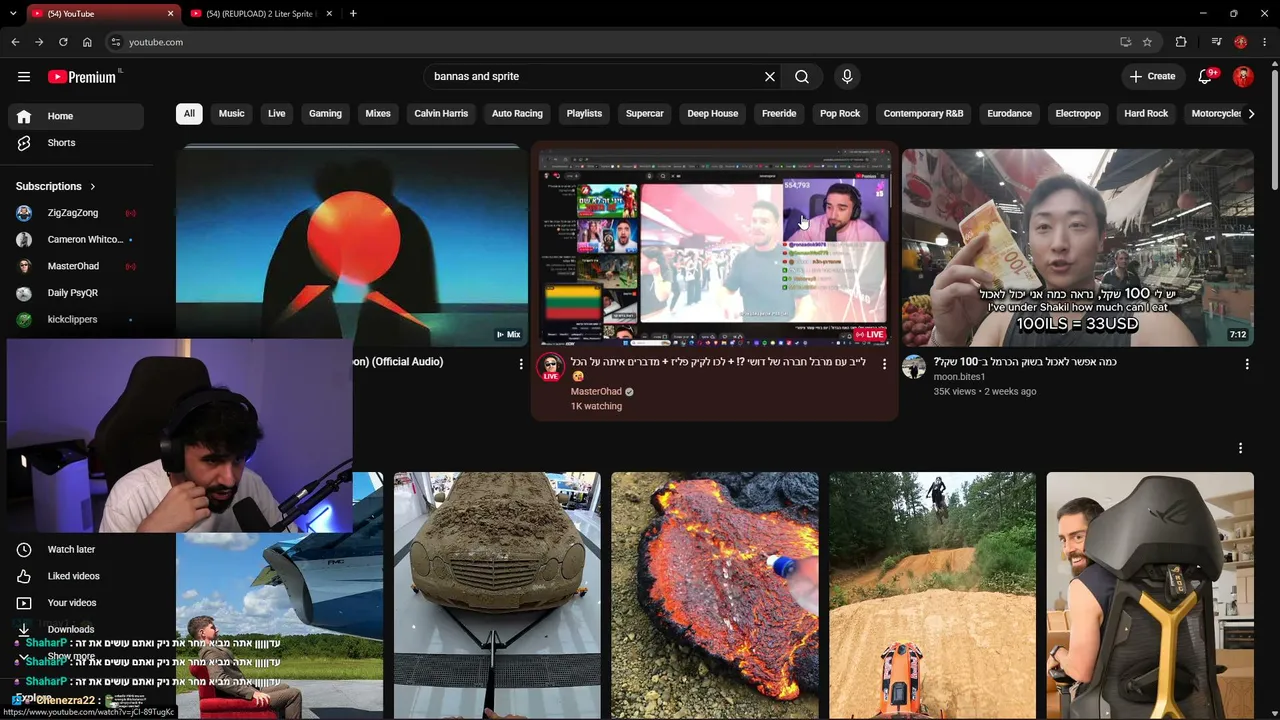Select the Pop Rock chip
Viewport: 1280px width, 720px height.
click(840, 114)
